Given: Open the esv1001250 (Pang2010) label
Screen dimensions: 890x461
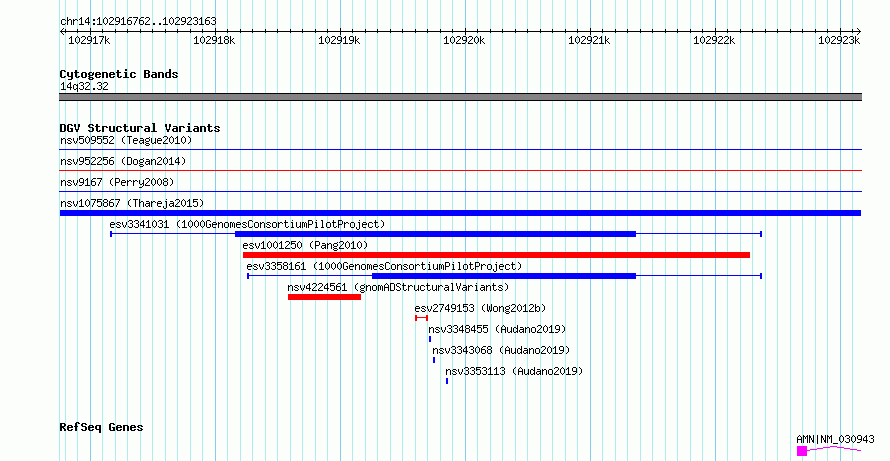Looking at the screenshot, I should [305, 245].
